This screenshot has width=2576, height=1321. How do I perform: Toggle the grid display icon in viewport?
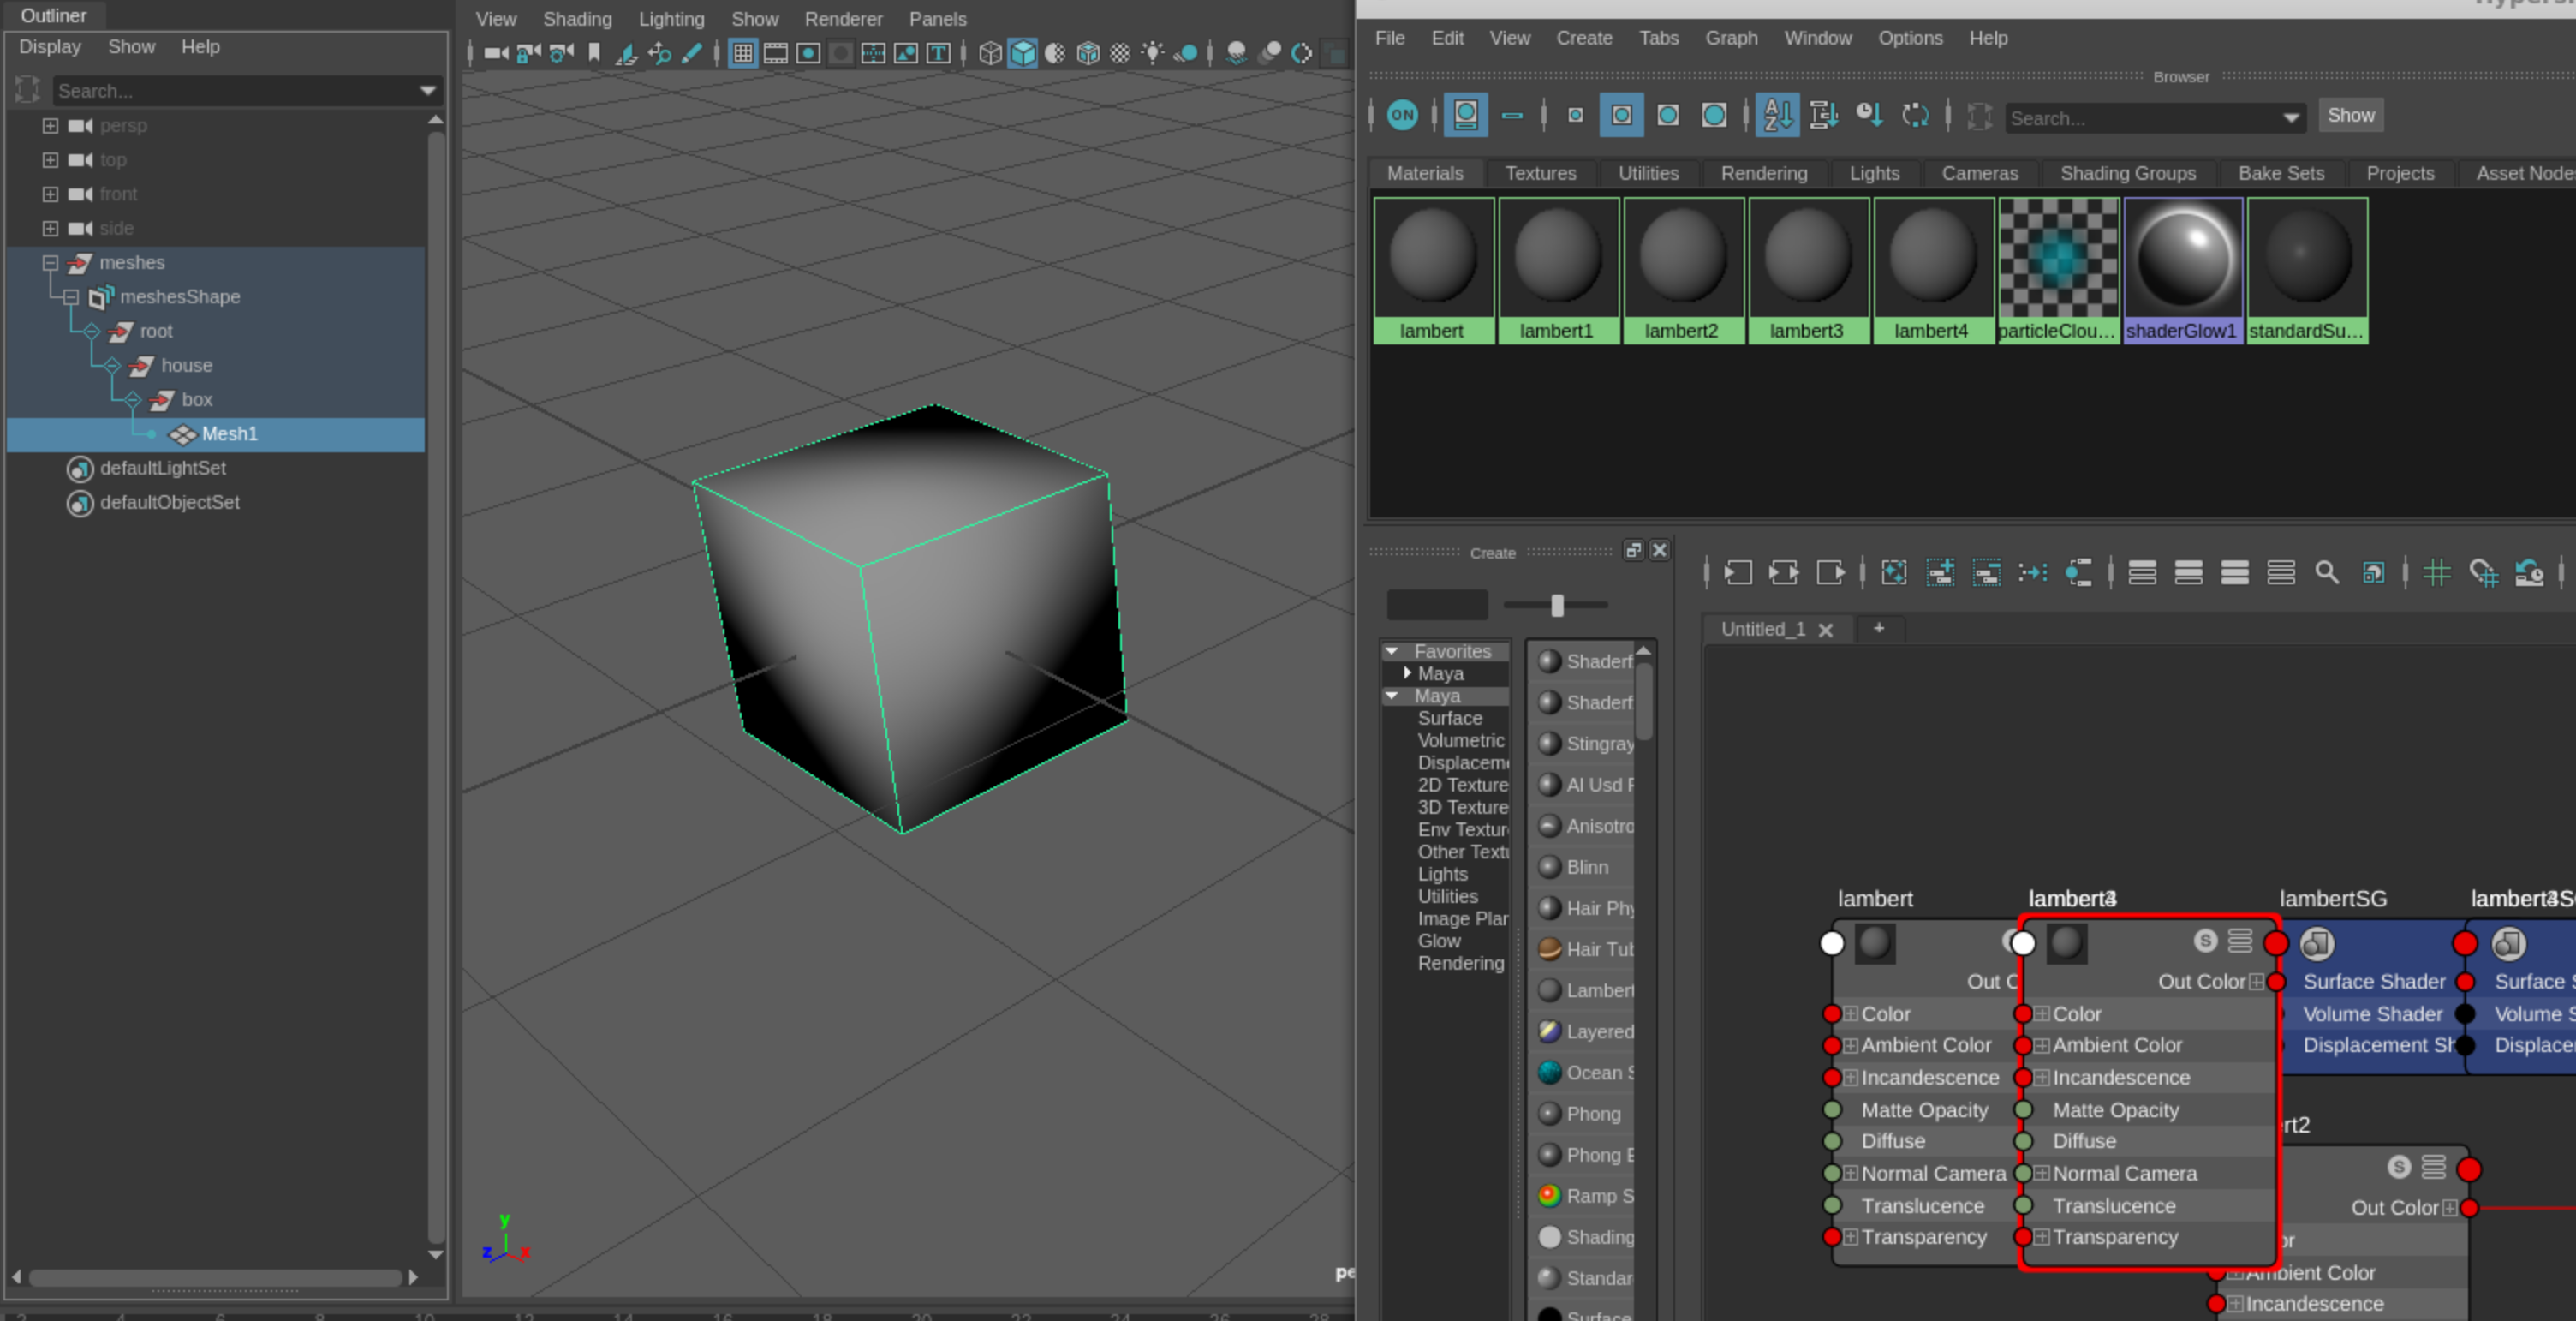pos(743,53)
